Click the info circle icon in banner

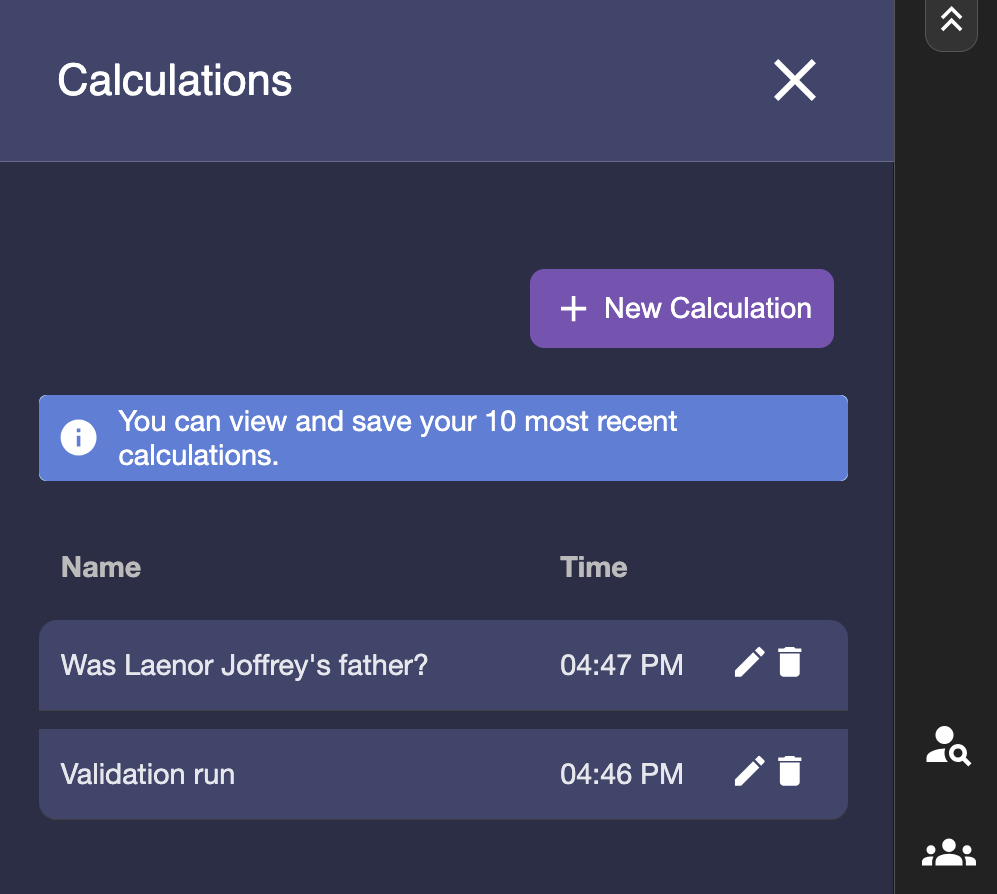coord(78,438)
